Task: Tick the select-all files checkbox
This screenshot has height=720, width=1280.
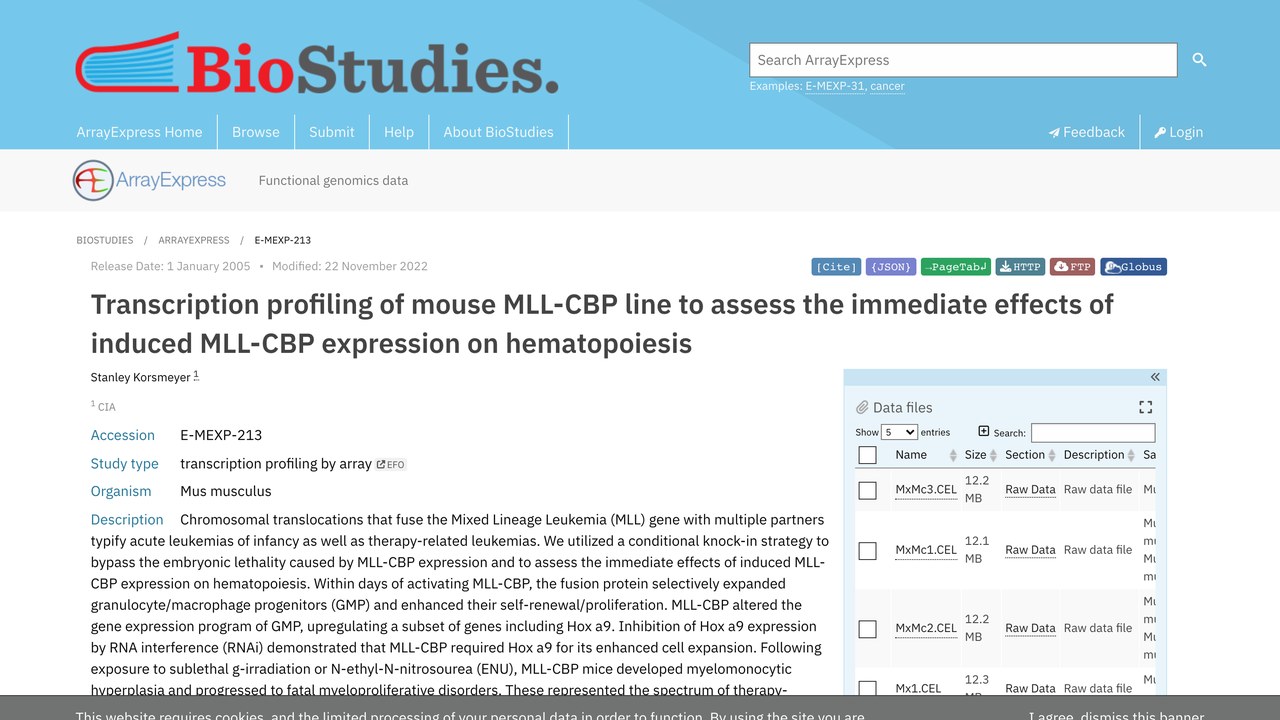Action: click(867, 455)
